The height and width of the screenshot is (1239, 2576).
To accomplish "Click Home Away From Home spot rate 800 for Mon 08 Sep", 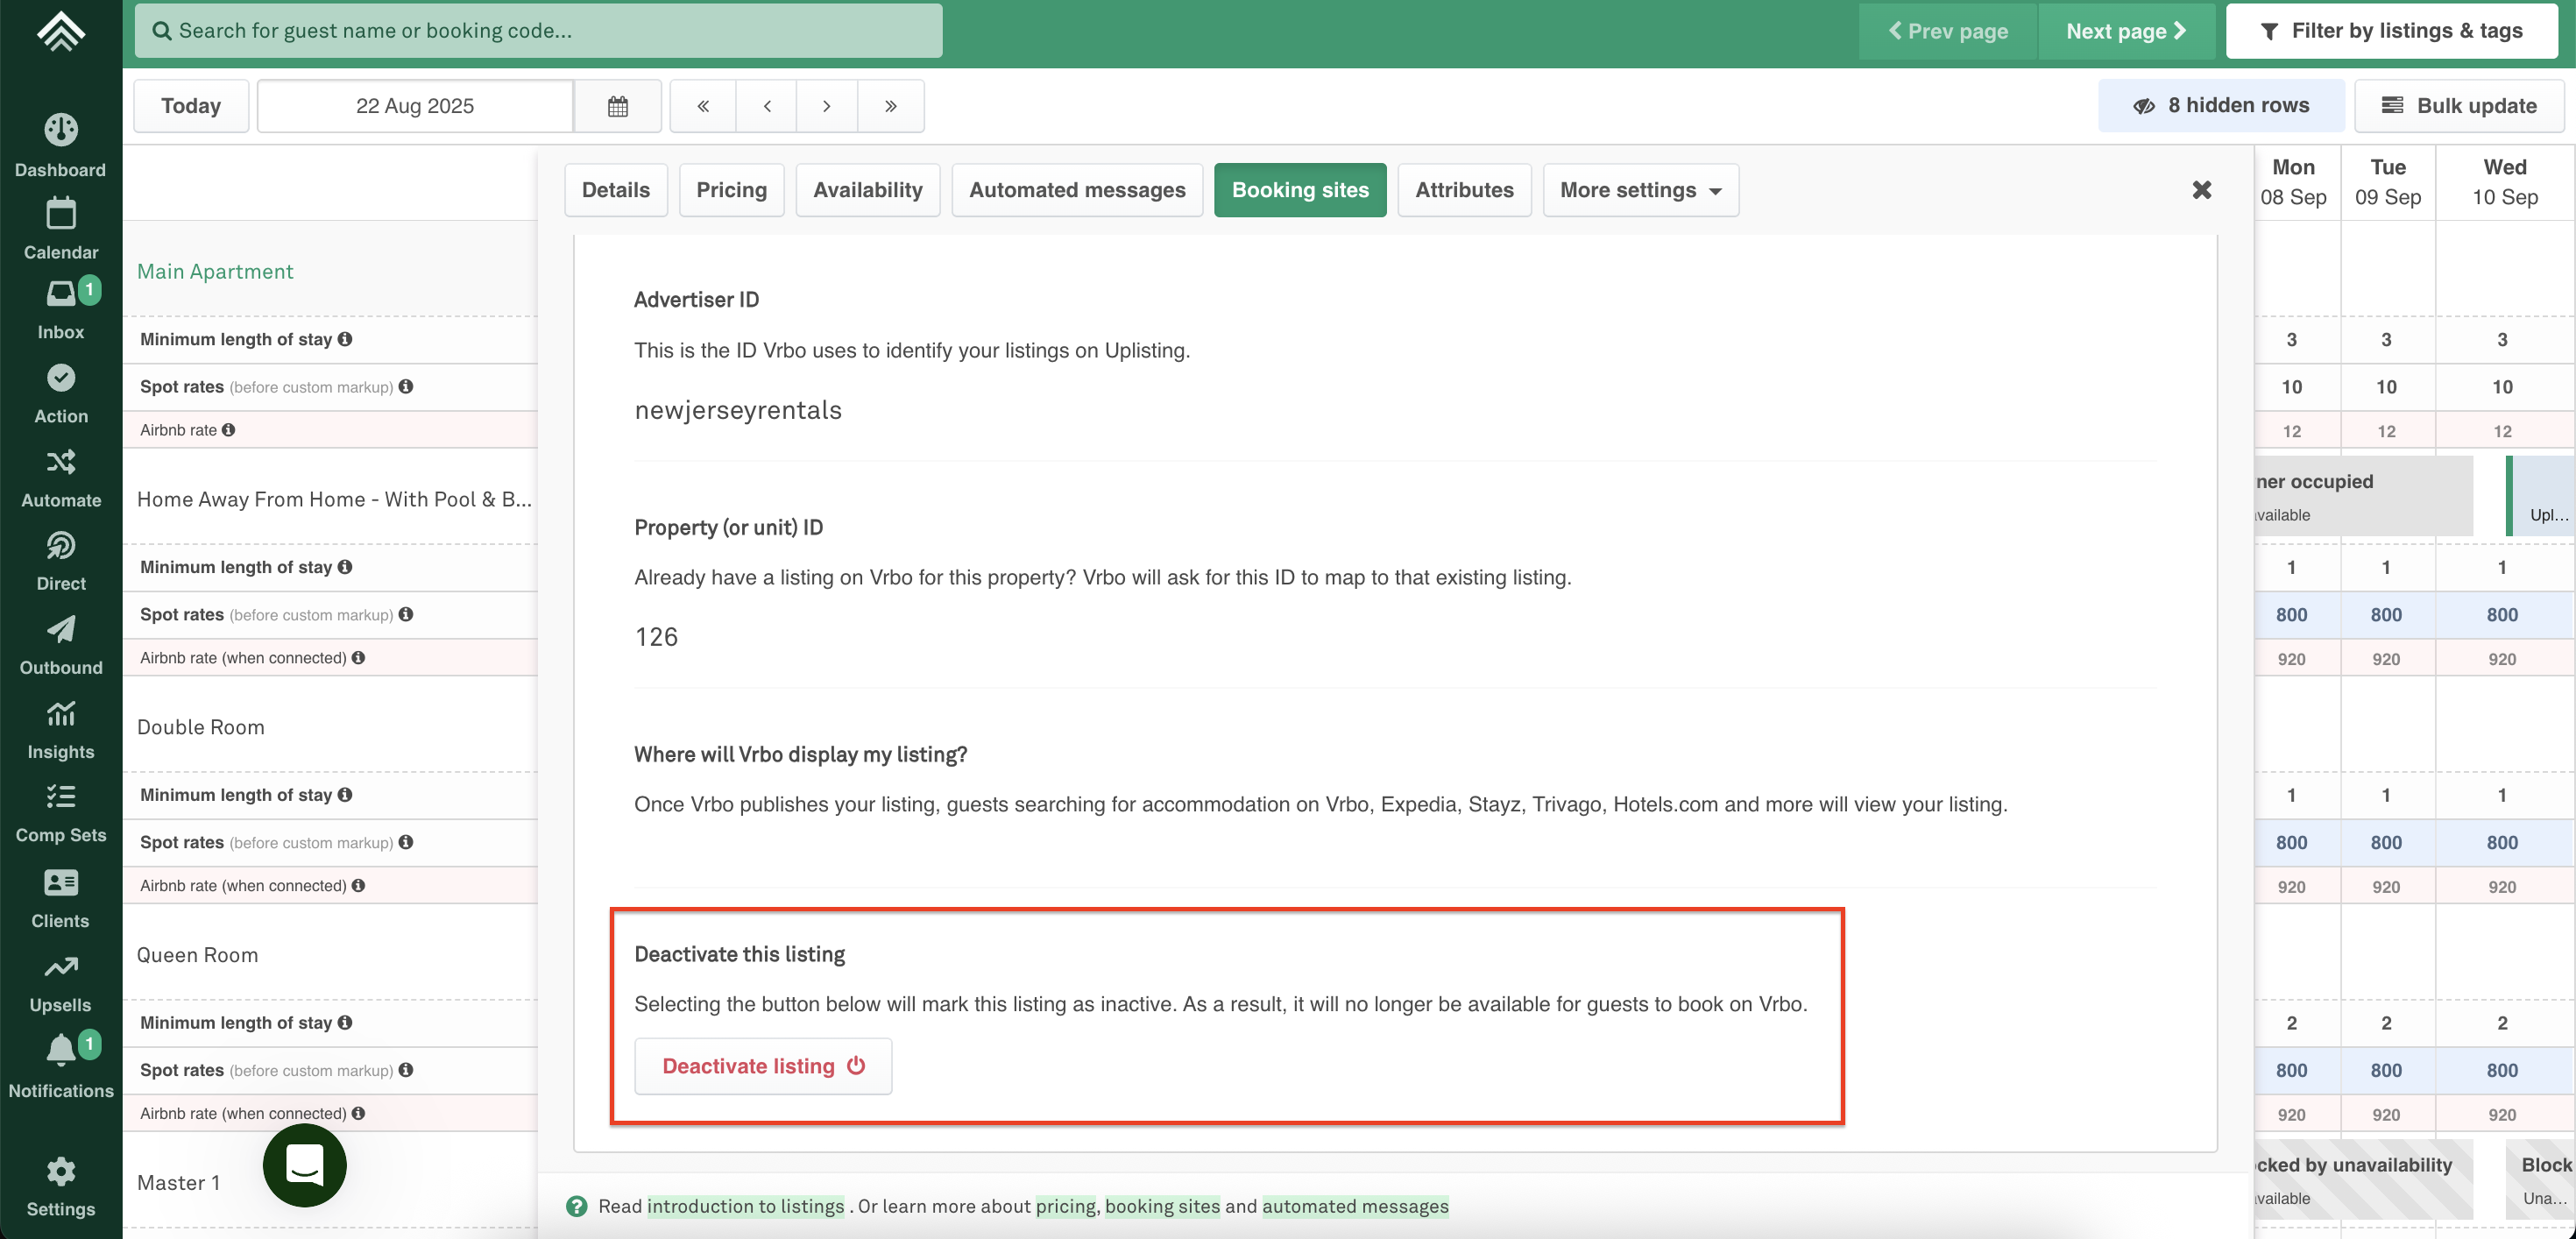I will (2291, 615).
